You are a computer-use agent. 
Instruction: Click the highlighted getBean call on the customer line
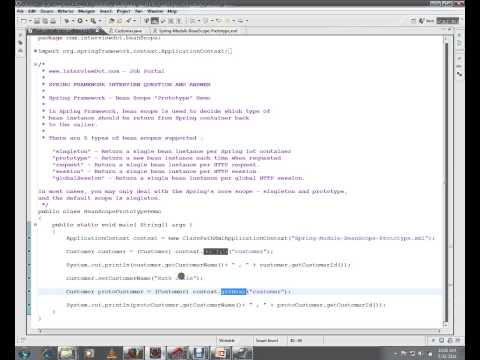point(216,251)
